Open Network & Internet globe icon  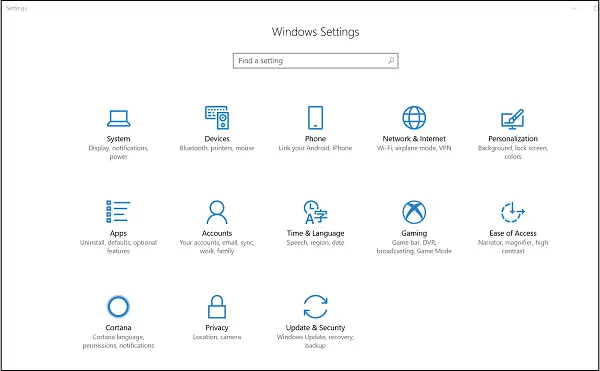coord(414,117)
